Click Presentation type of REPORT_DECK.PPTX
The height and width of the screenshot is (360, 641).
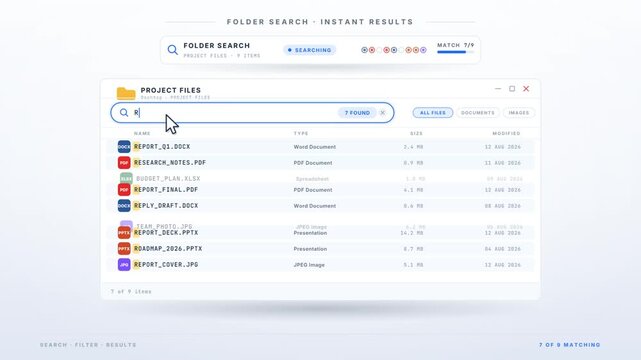(310, 233)
